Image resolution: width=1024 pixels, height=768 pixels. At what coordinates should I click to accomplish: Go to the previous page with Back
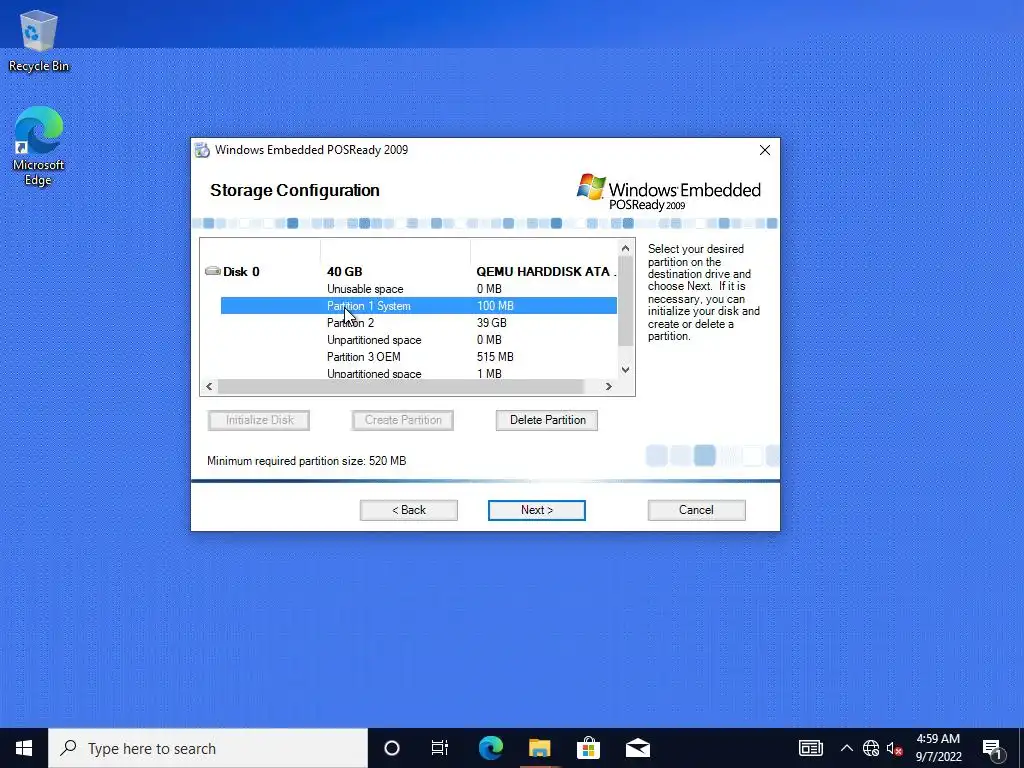click(409, 510)
